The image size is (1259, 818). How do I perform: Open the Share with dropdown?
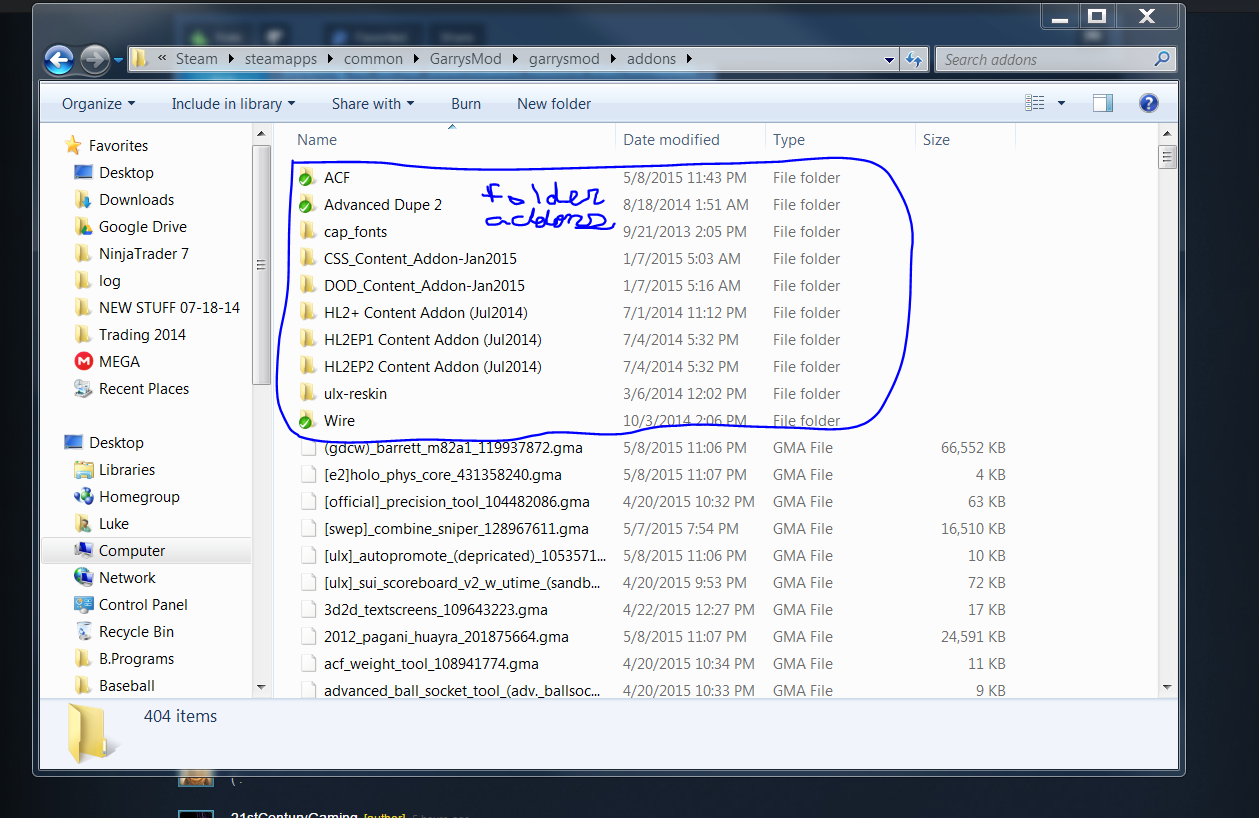pyautogui.click(x=372, y=104)
